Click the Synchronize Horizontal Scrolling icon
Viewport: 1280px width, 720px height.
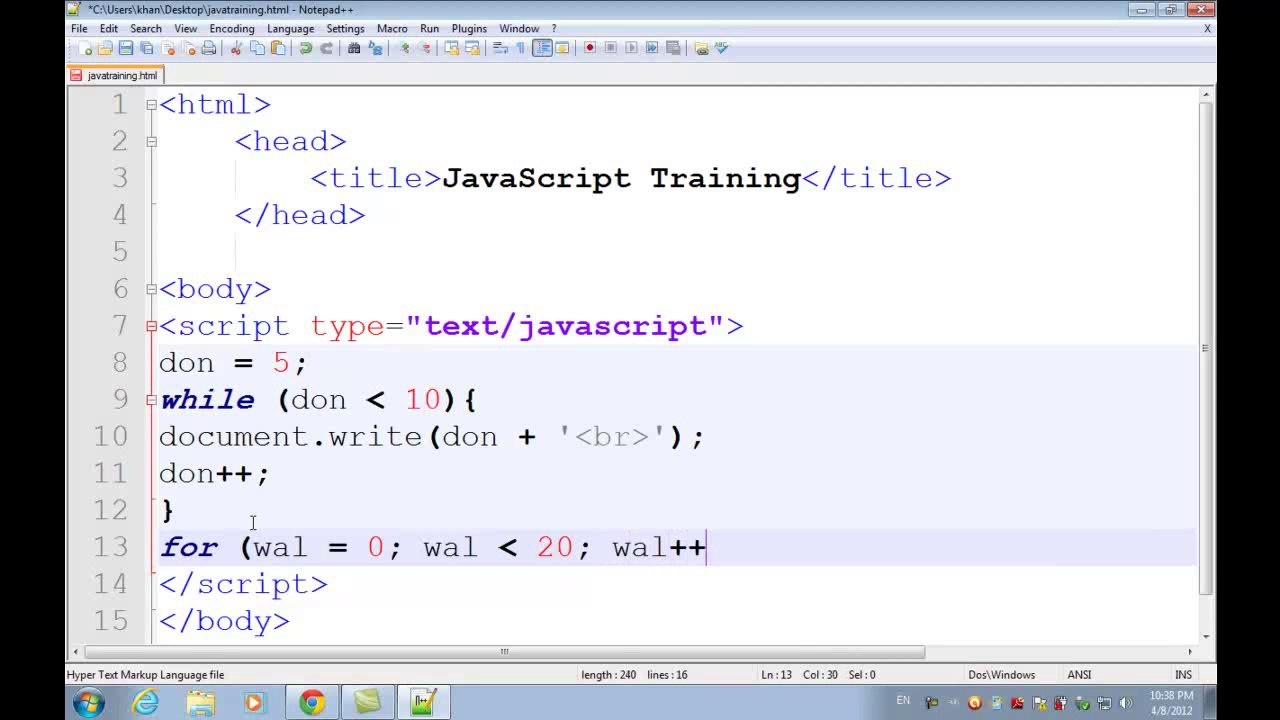pyautogui.click(x=472, y=48)
